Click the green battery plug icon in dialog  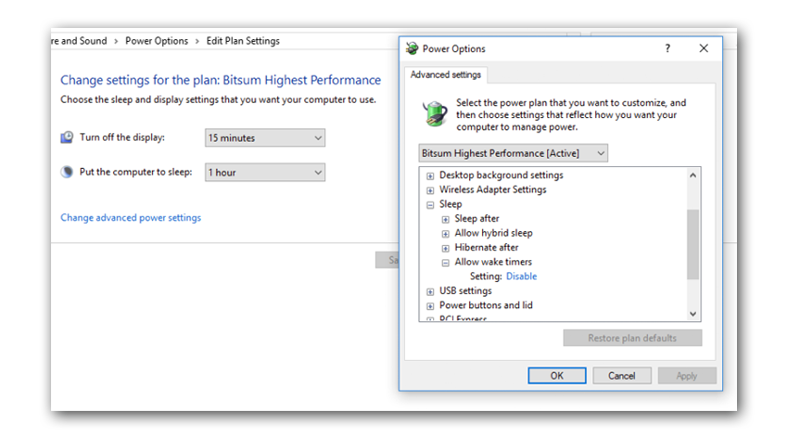click(435, 113)
